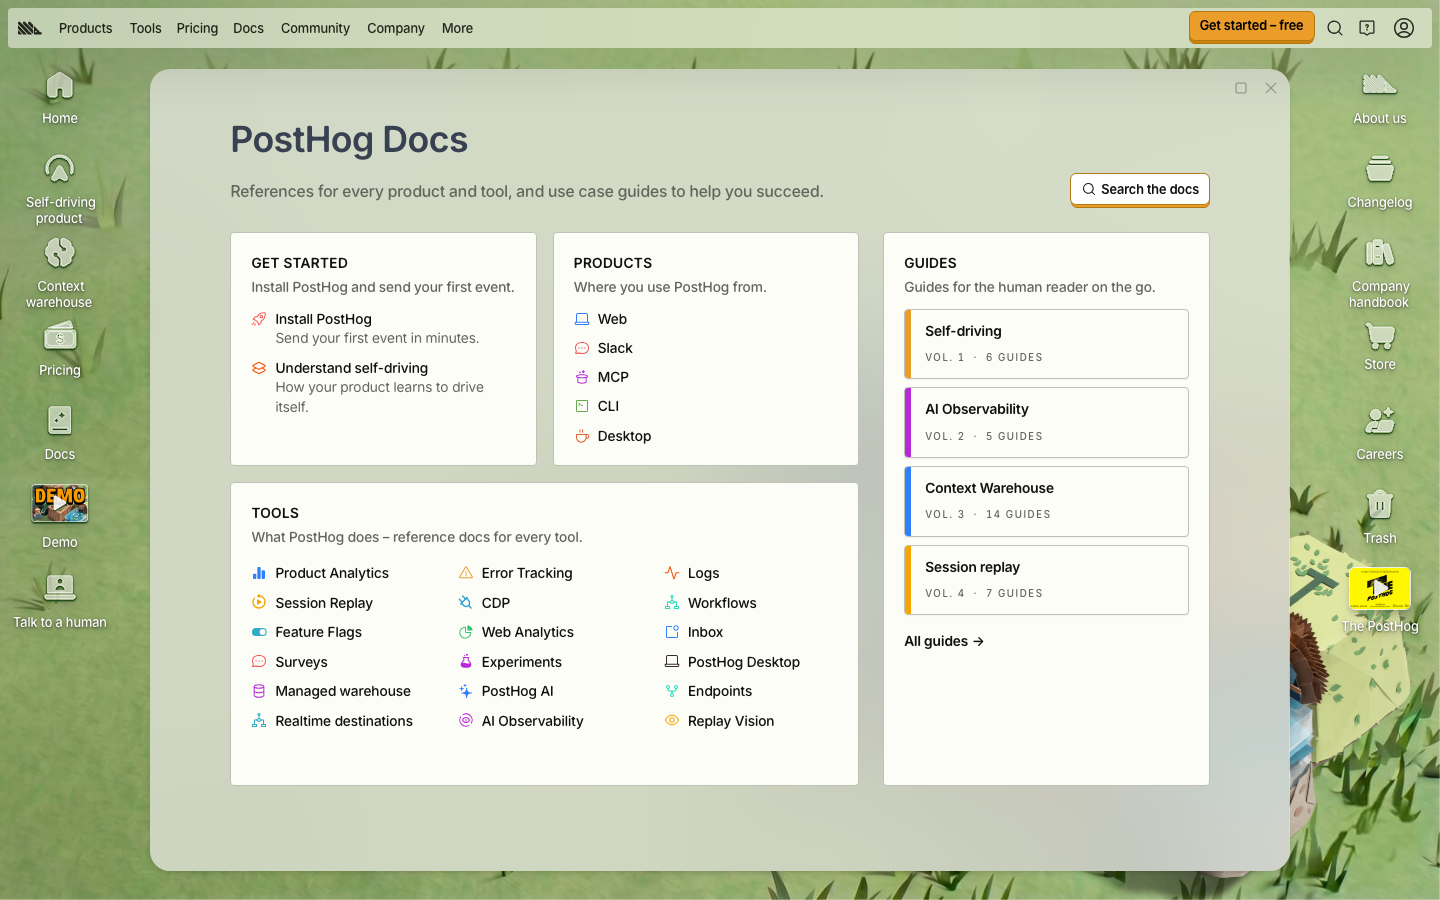Open the Pricing menu item
This screenshot has height=900, width=1440.
197,28
